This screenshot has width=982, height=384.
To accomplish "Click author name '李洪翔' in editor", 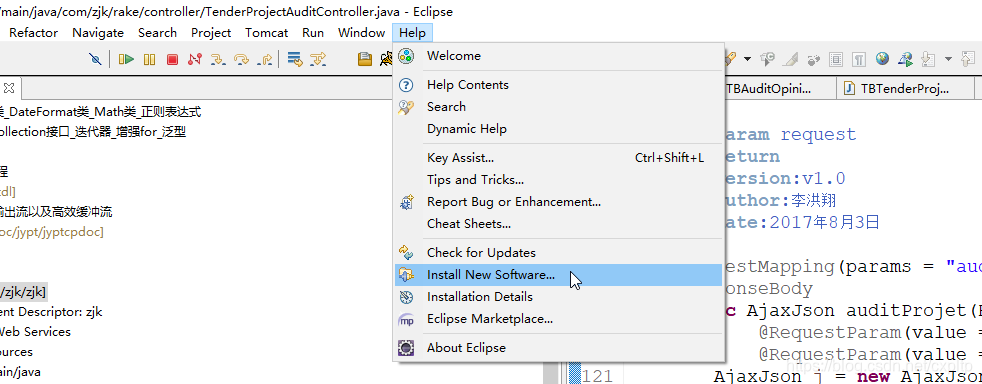I will coord(814,200).
